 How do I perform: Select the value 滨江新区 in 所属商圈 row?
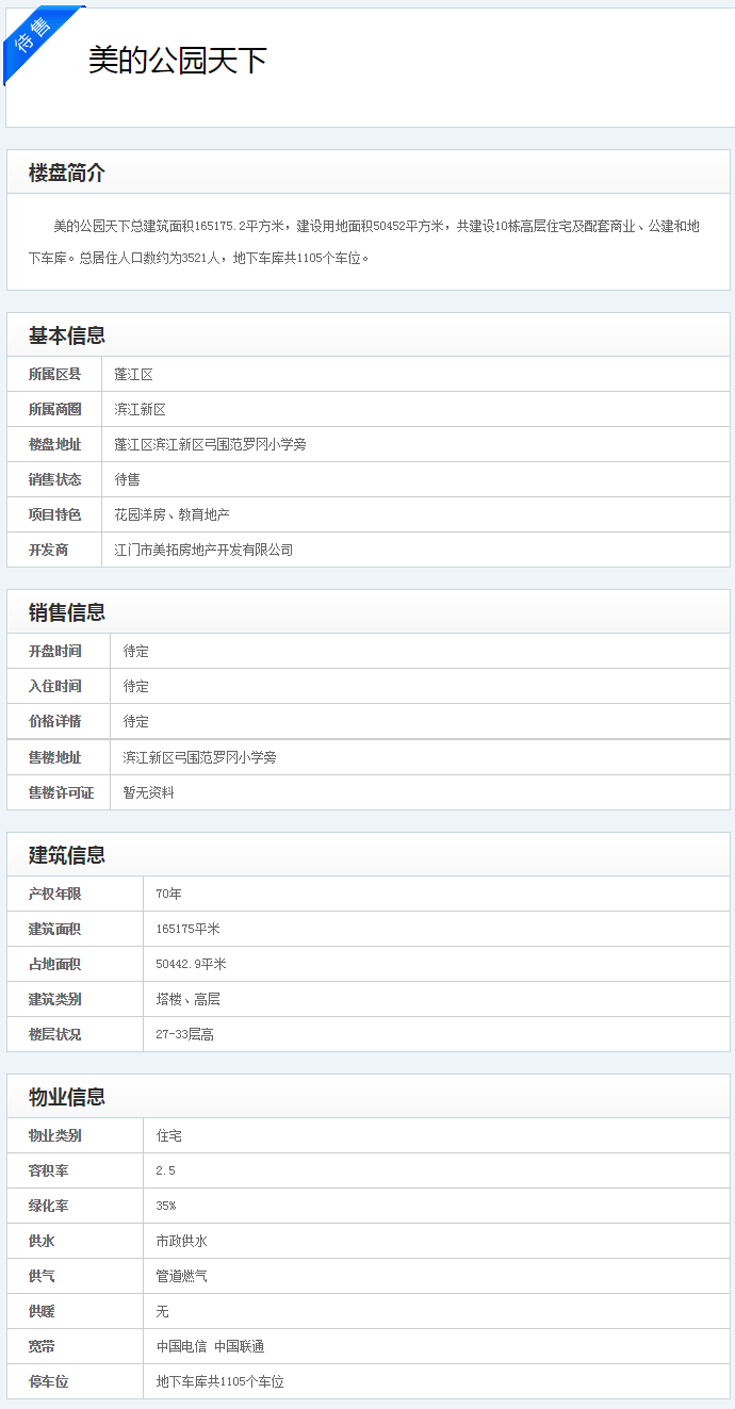[140, 409]
